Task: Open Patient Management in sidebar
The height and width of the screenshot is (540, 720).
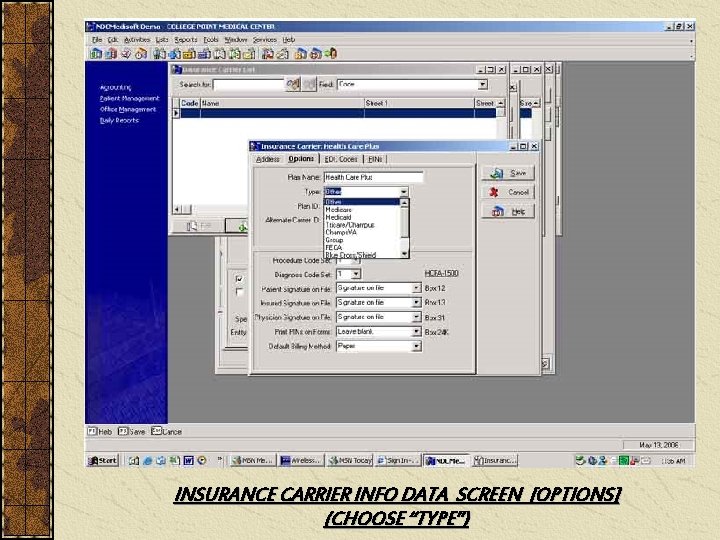Action: 129,98
